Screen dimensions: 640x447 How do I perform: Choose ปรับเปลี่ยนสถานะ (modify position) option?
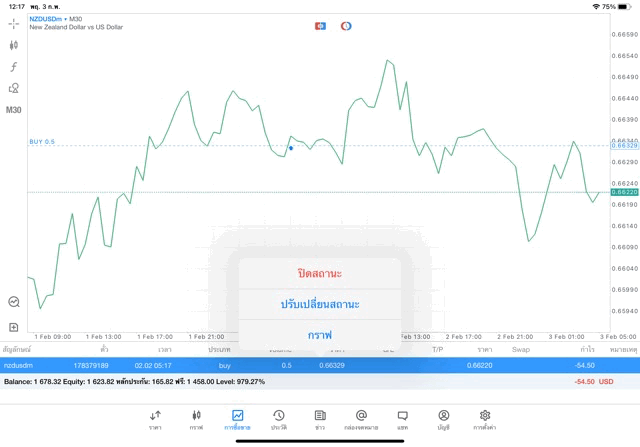pyautogui.click(x=320, y=304)
